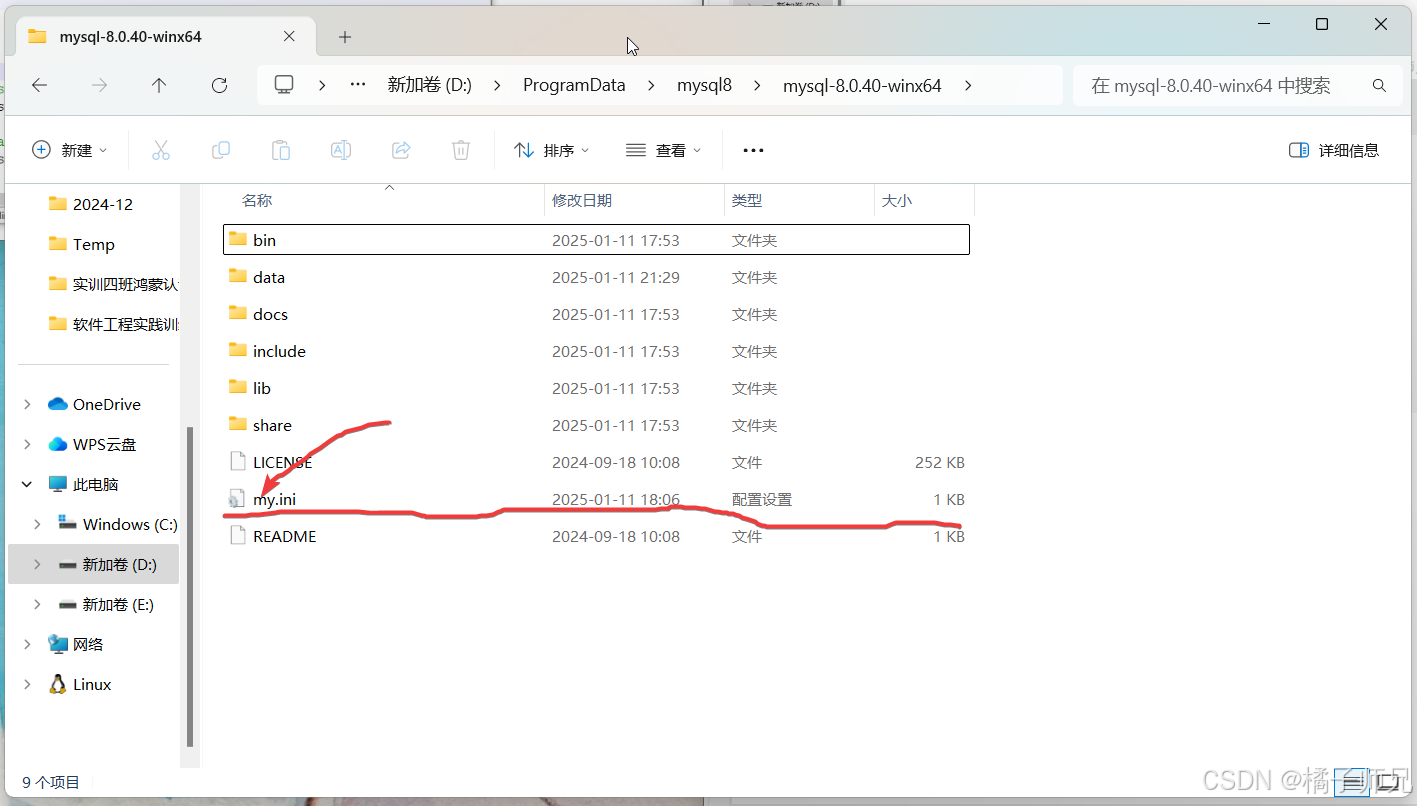This screenshot has height=806, width=1417.
Task: Click the Linux penguin icon
Action: click(x=57, y=684)
